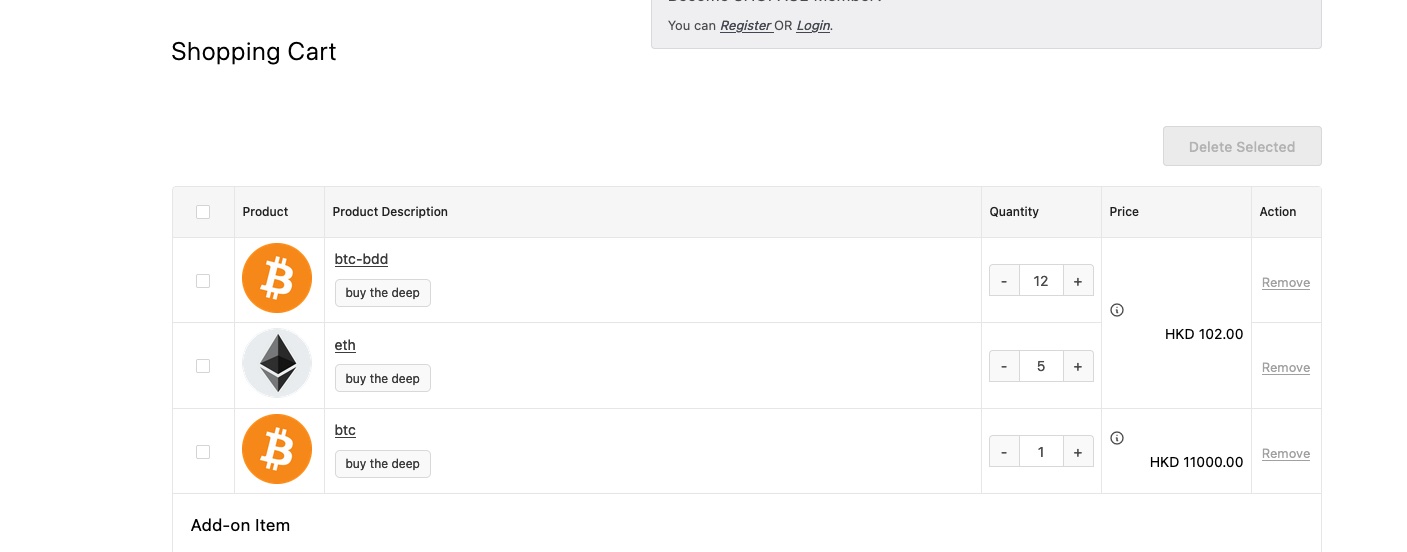This screenshot has height=552, width=1407.
Task: Decrease eth quantity with minus button
Action: (1004, 366)
